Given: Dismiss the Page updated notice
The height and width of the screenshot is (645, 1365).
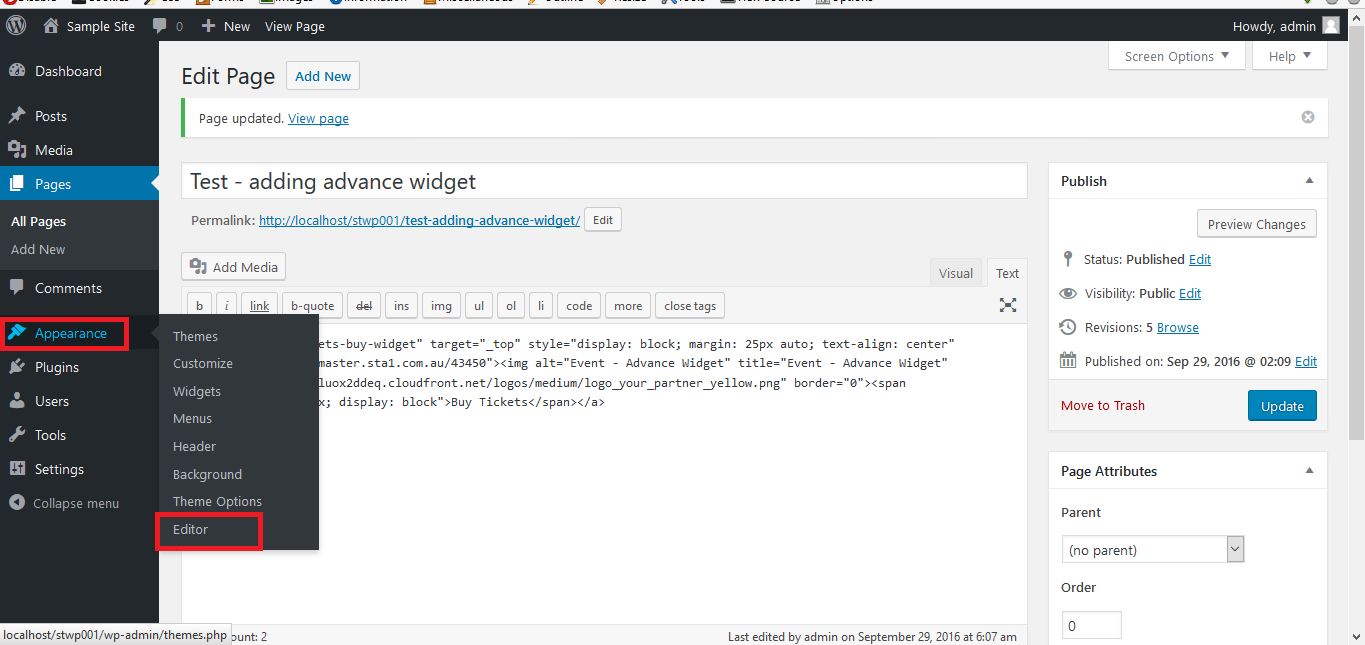Looking at the screenshot, I should (1308, 117).
